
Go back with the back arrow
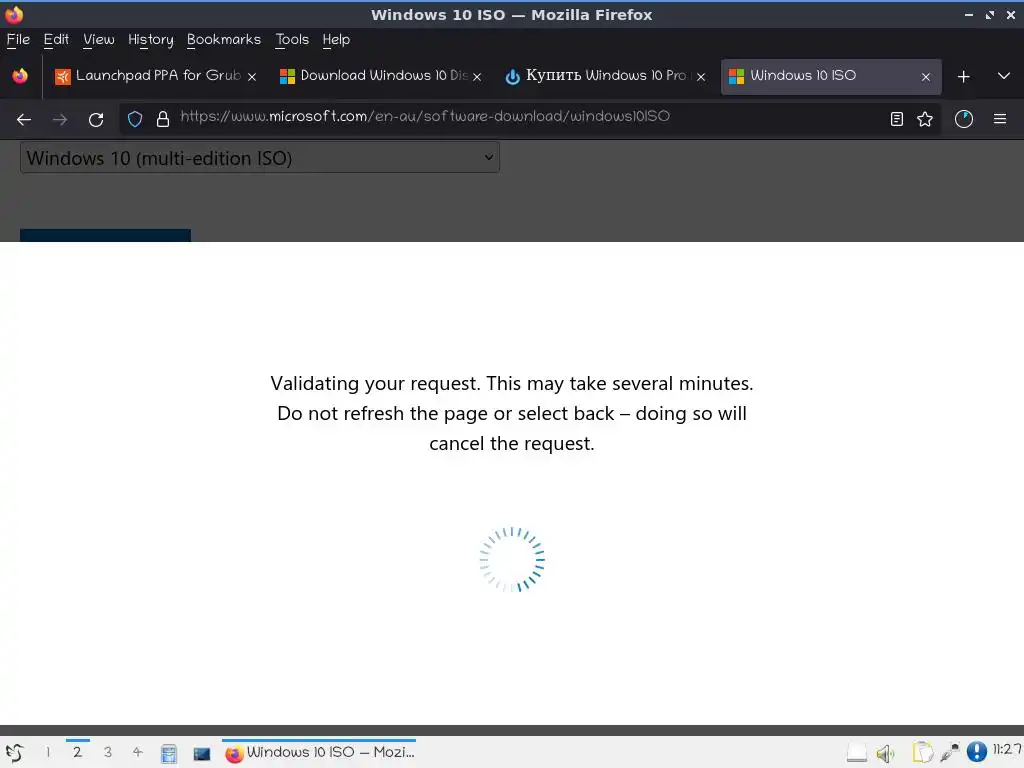24,120
